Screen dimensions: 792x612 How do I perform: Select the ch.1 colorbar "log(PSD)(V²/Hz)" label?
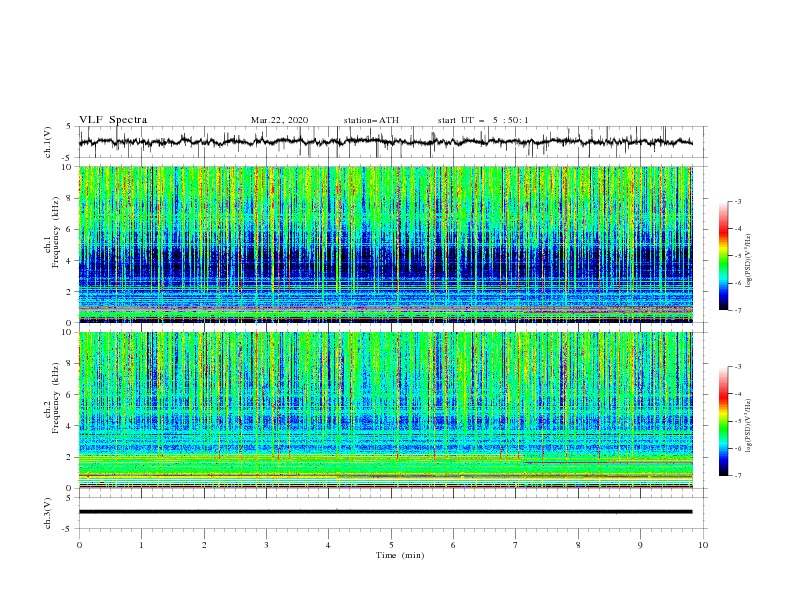pos(748,261)
